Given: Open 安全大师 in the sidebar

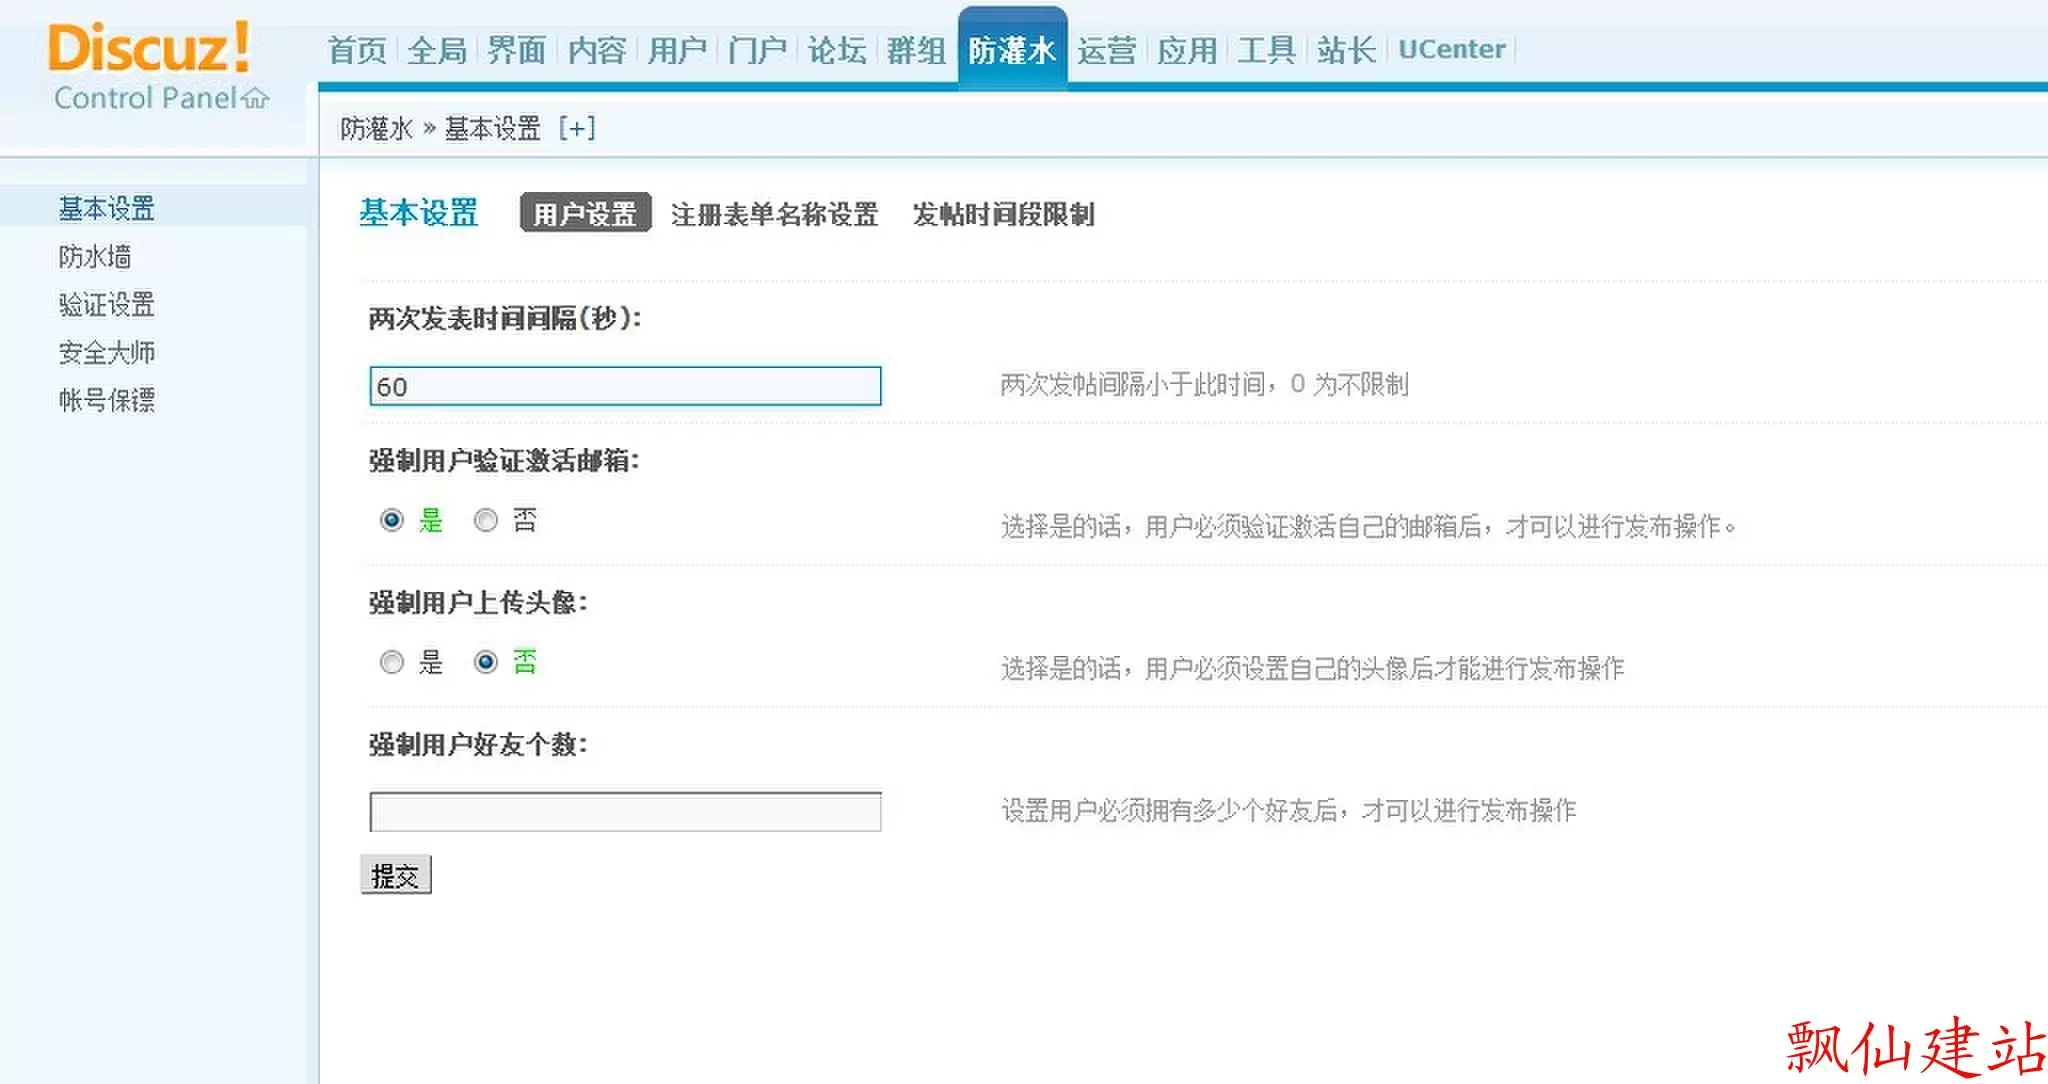Looking at the screenshot, I should (x=107, y=352).
